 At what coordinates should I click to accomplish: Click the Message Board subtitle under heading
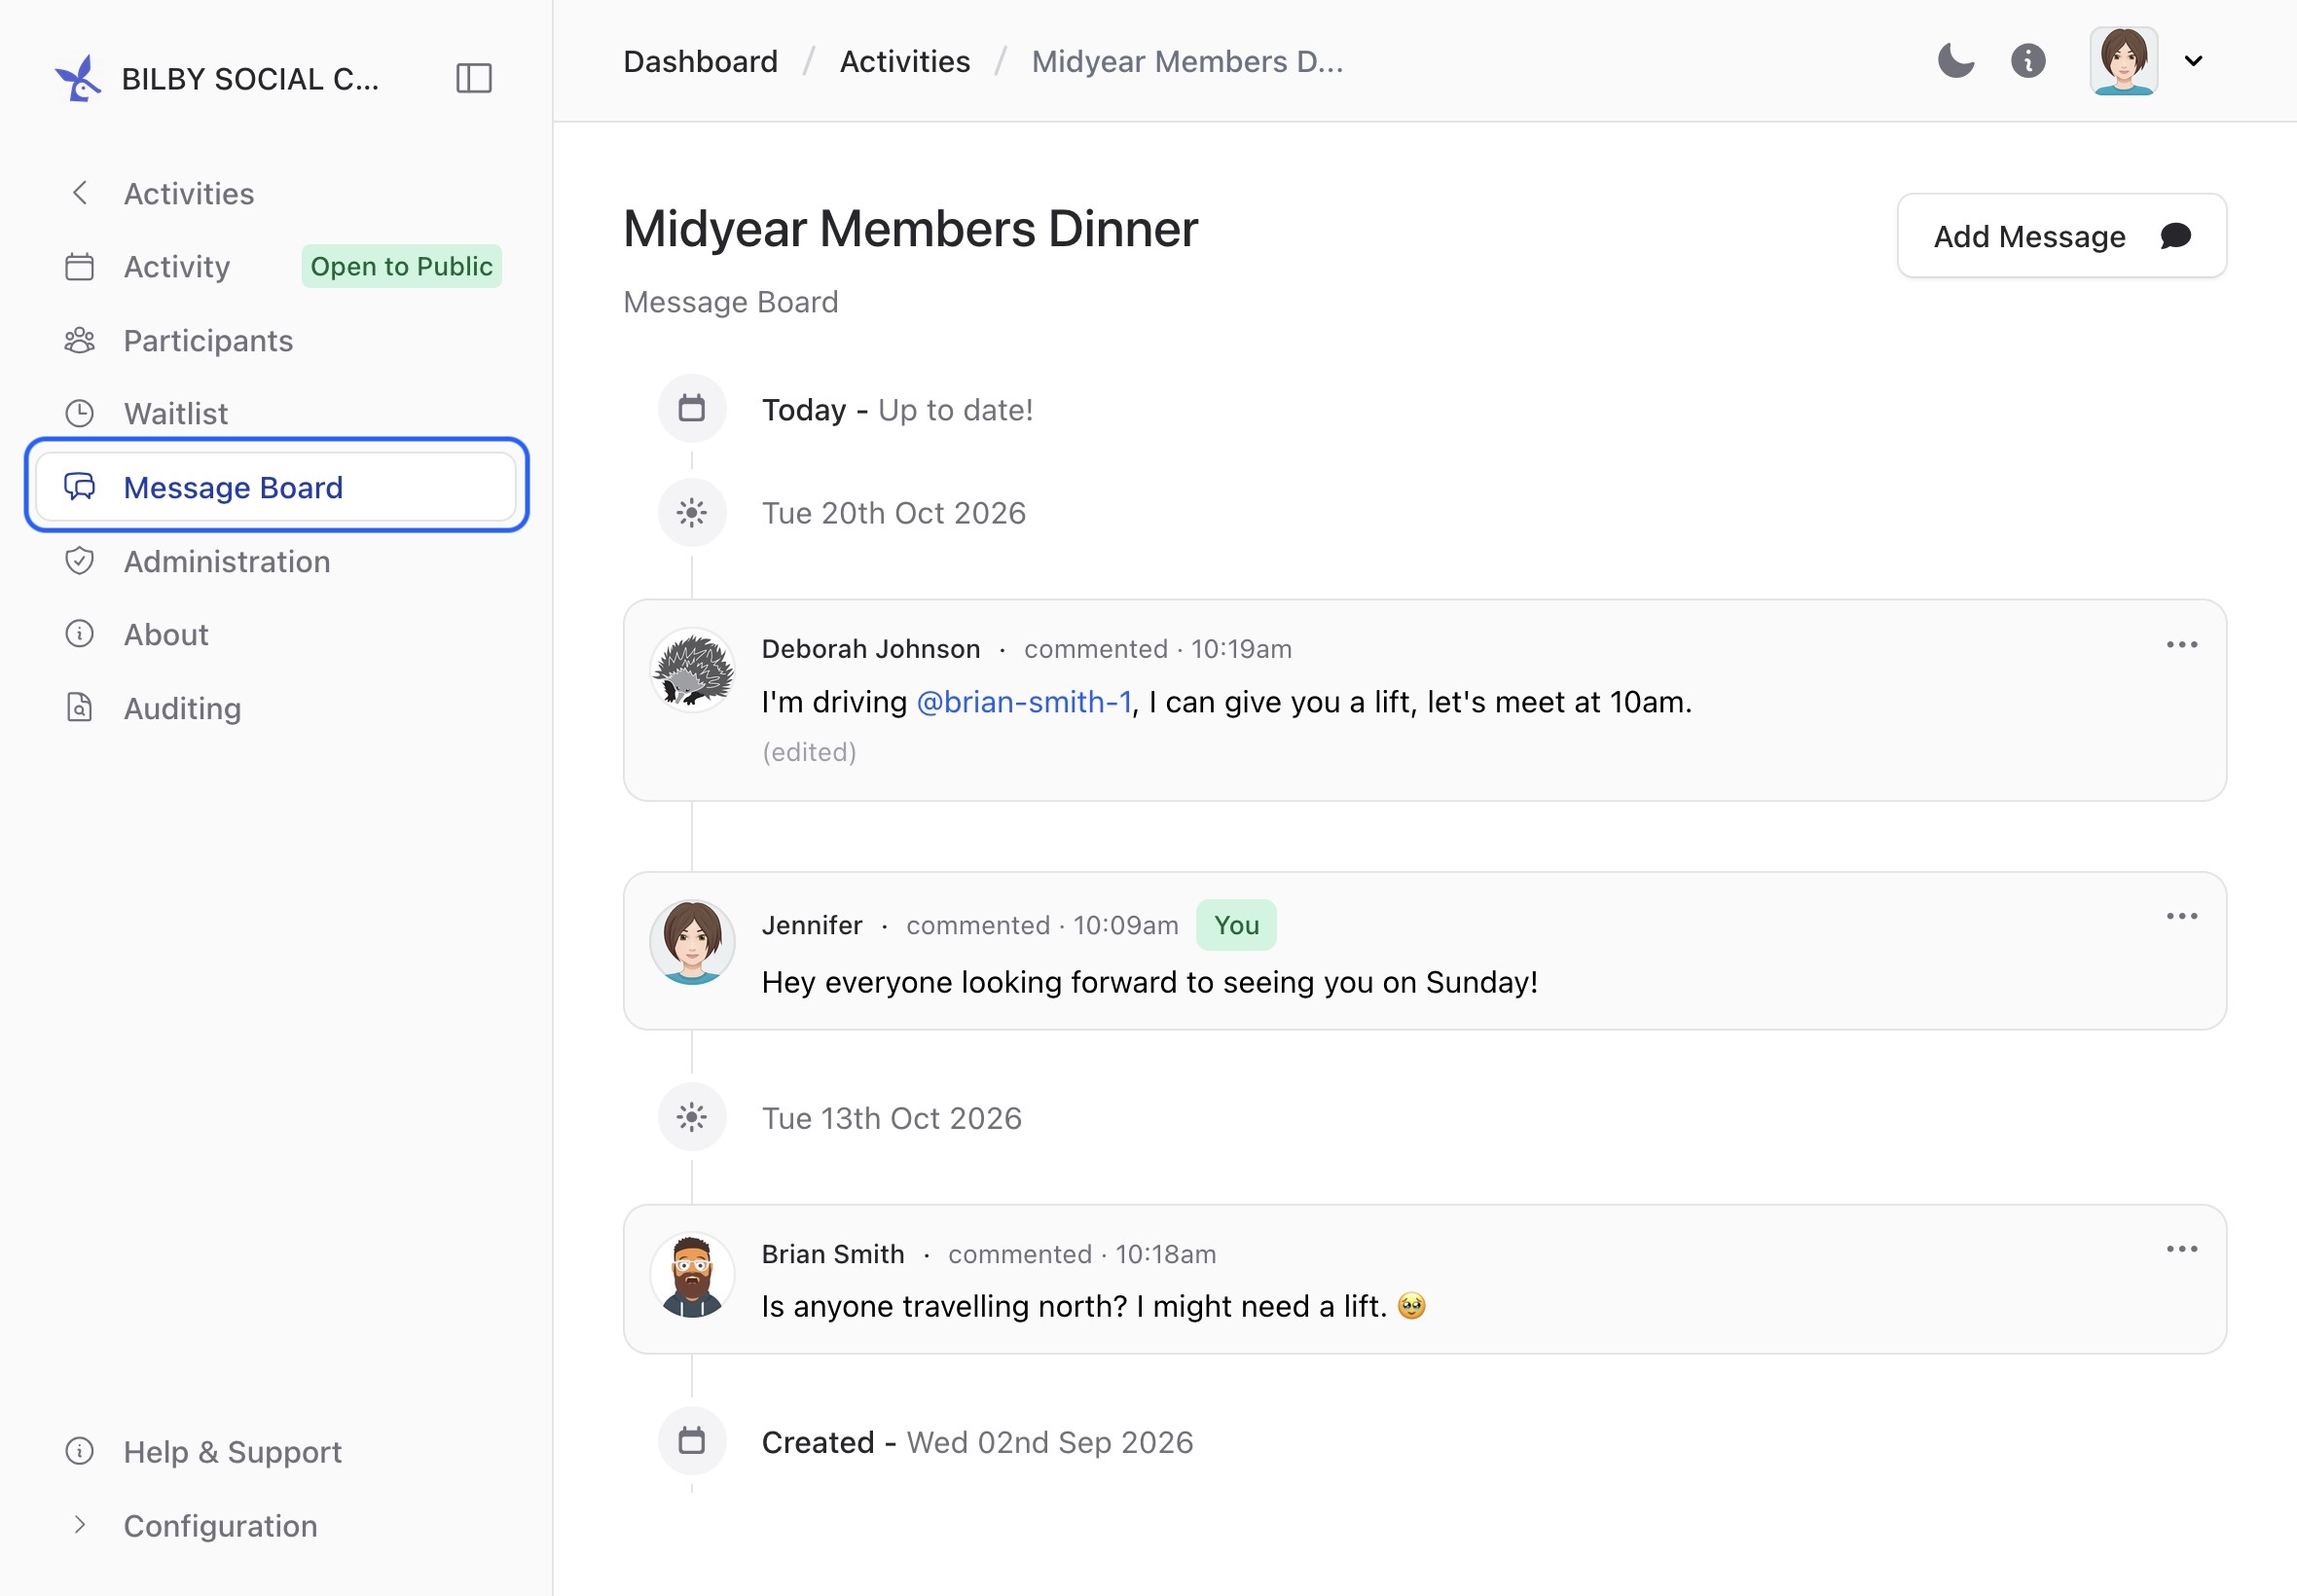coord(731,302)
